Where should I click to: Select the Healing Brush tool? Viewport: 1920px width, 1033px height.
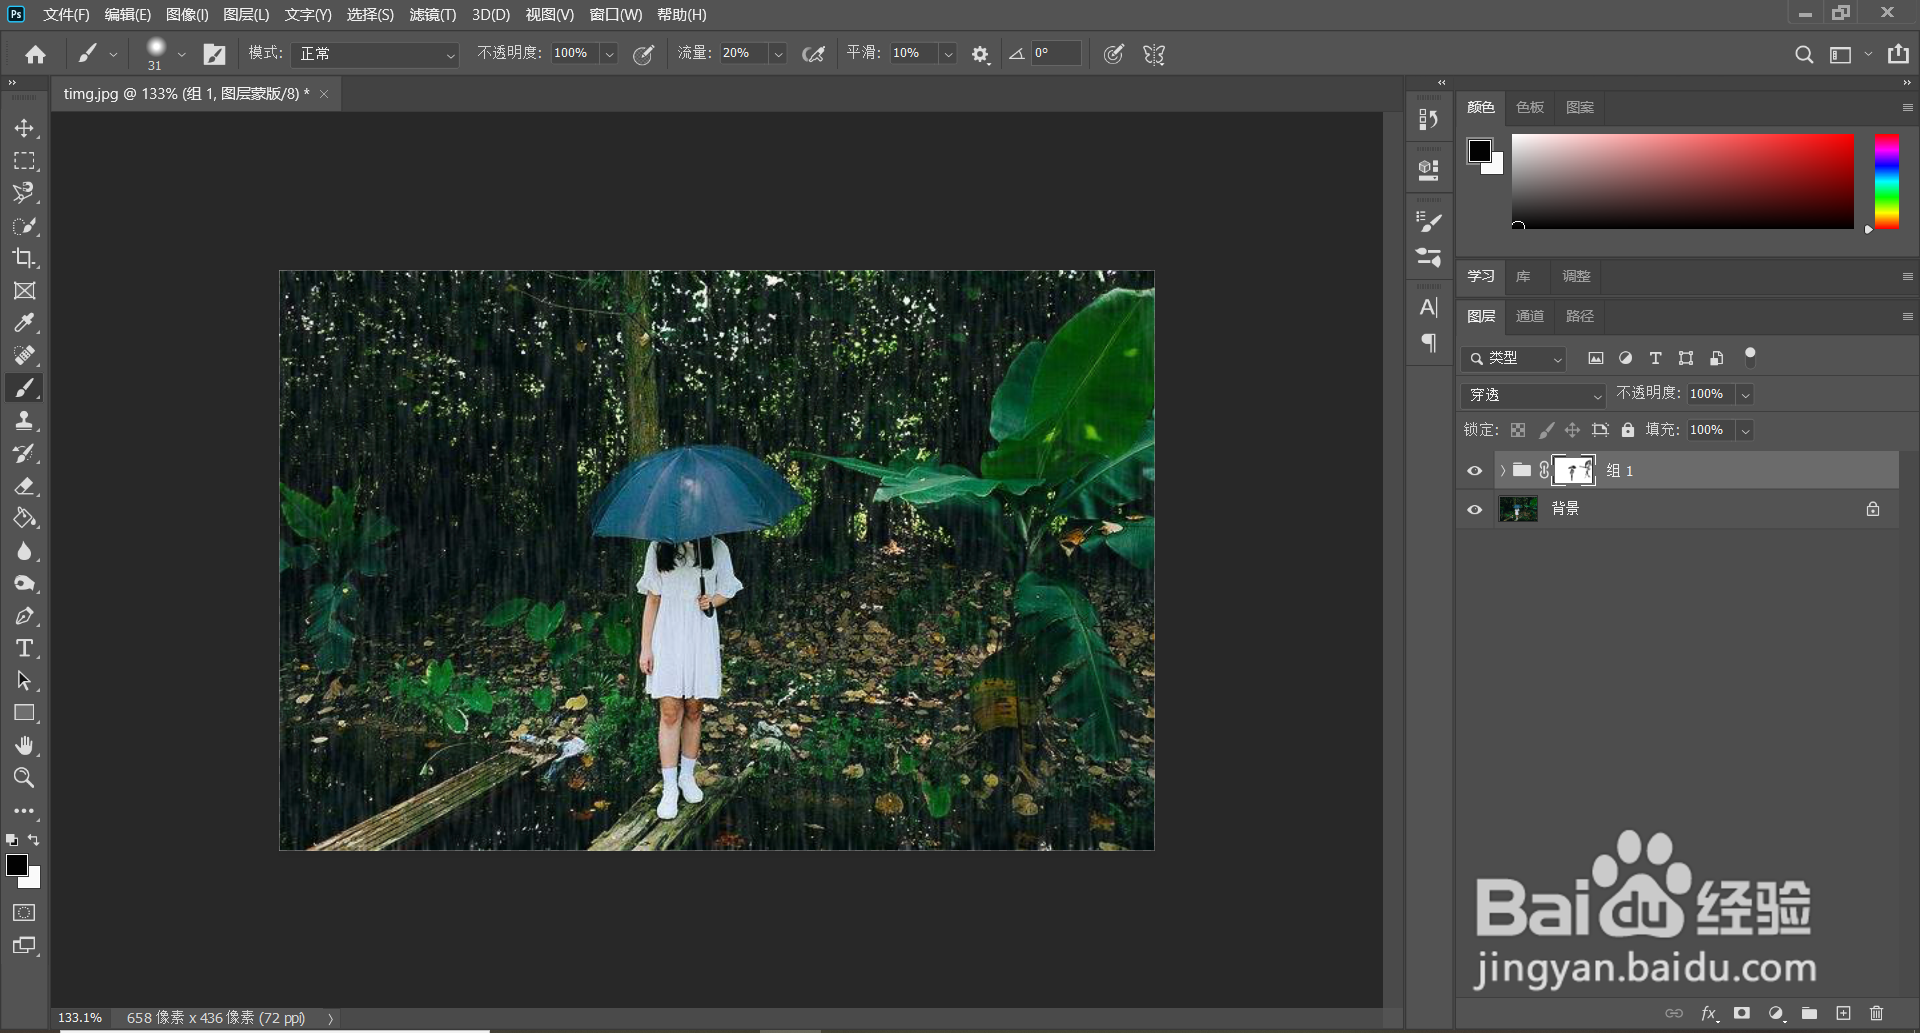(24, 356)
